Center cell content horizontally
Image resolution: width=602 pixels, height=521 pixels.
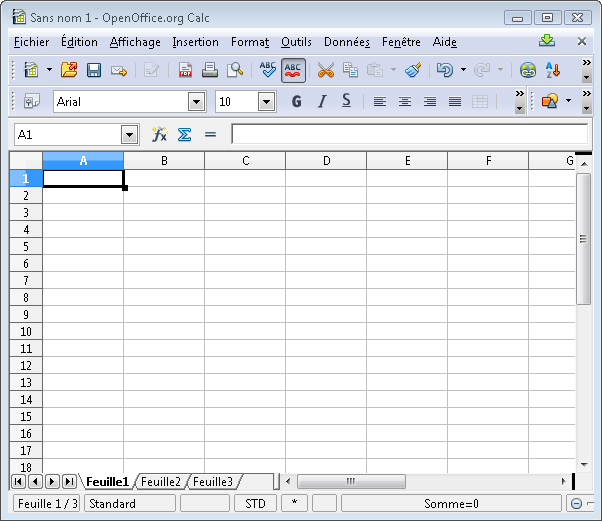(x=405, y=101)
